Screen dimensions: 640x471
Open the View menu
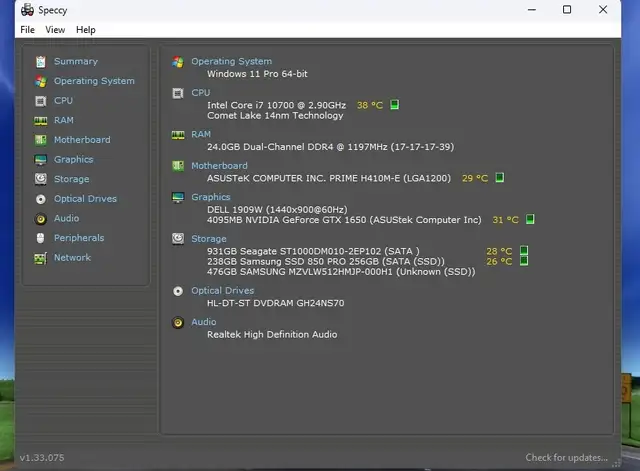55,30
